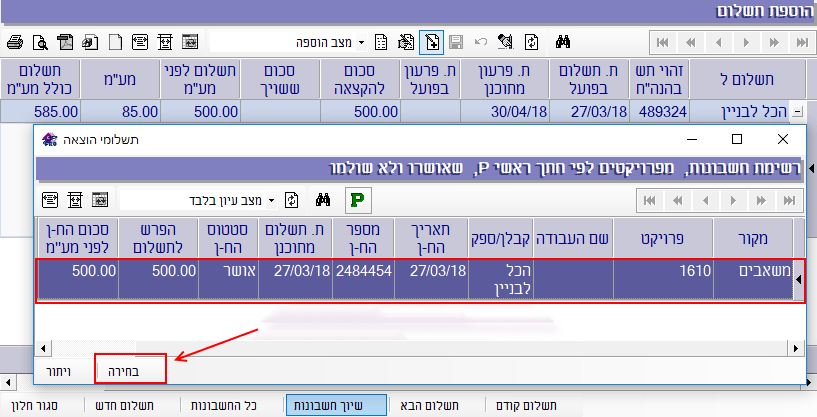Click the dialog horizontal scrollbar

coord(418,345)
